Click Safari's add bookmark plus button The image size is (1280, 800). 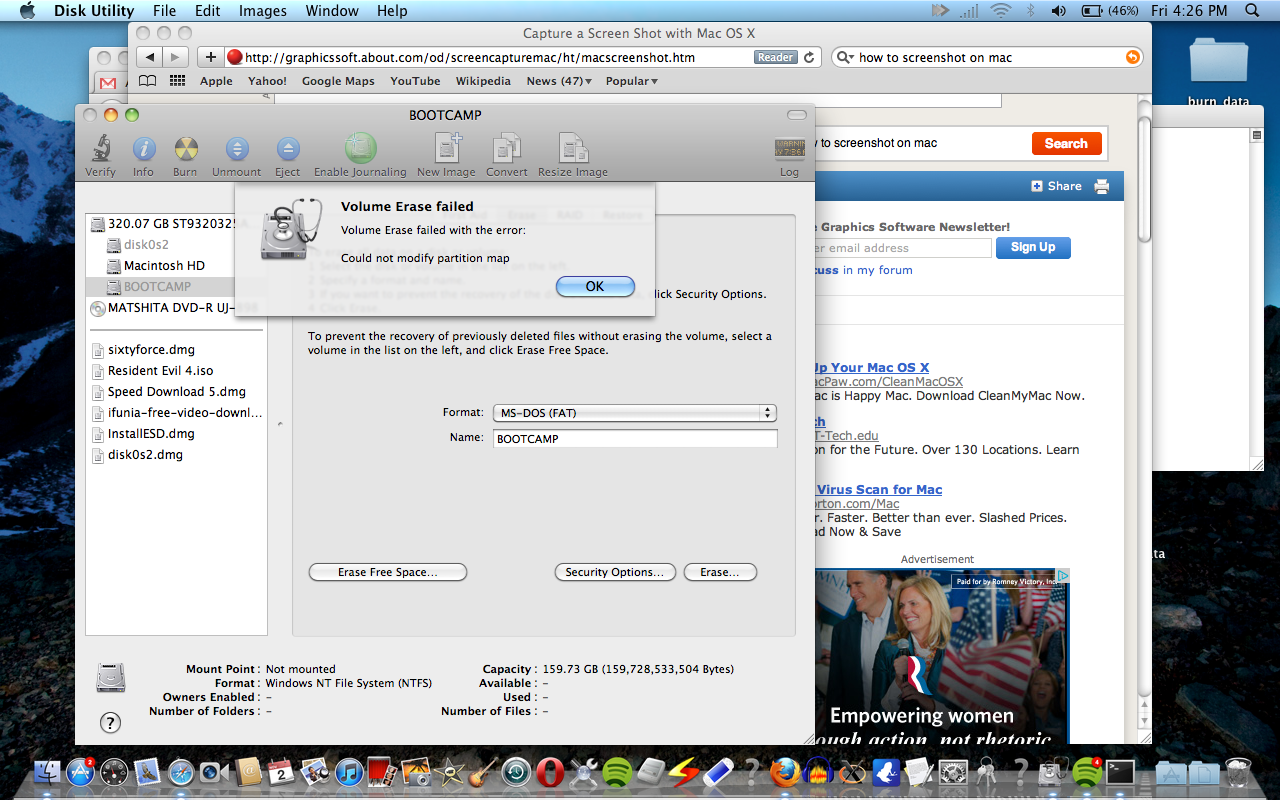click(211, 57)
